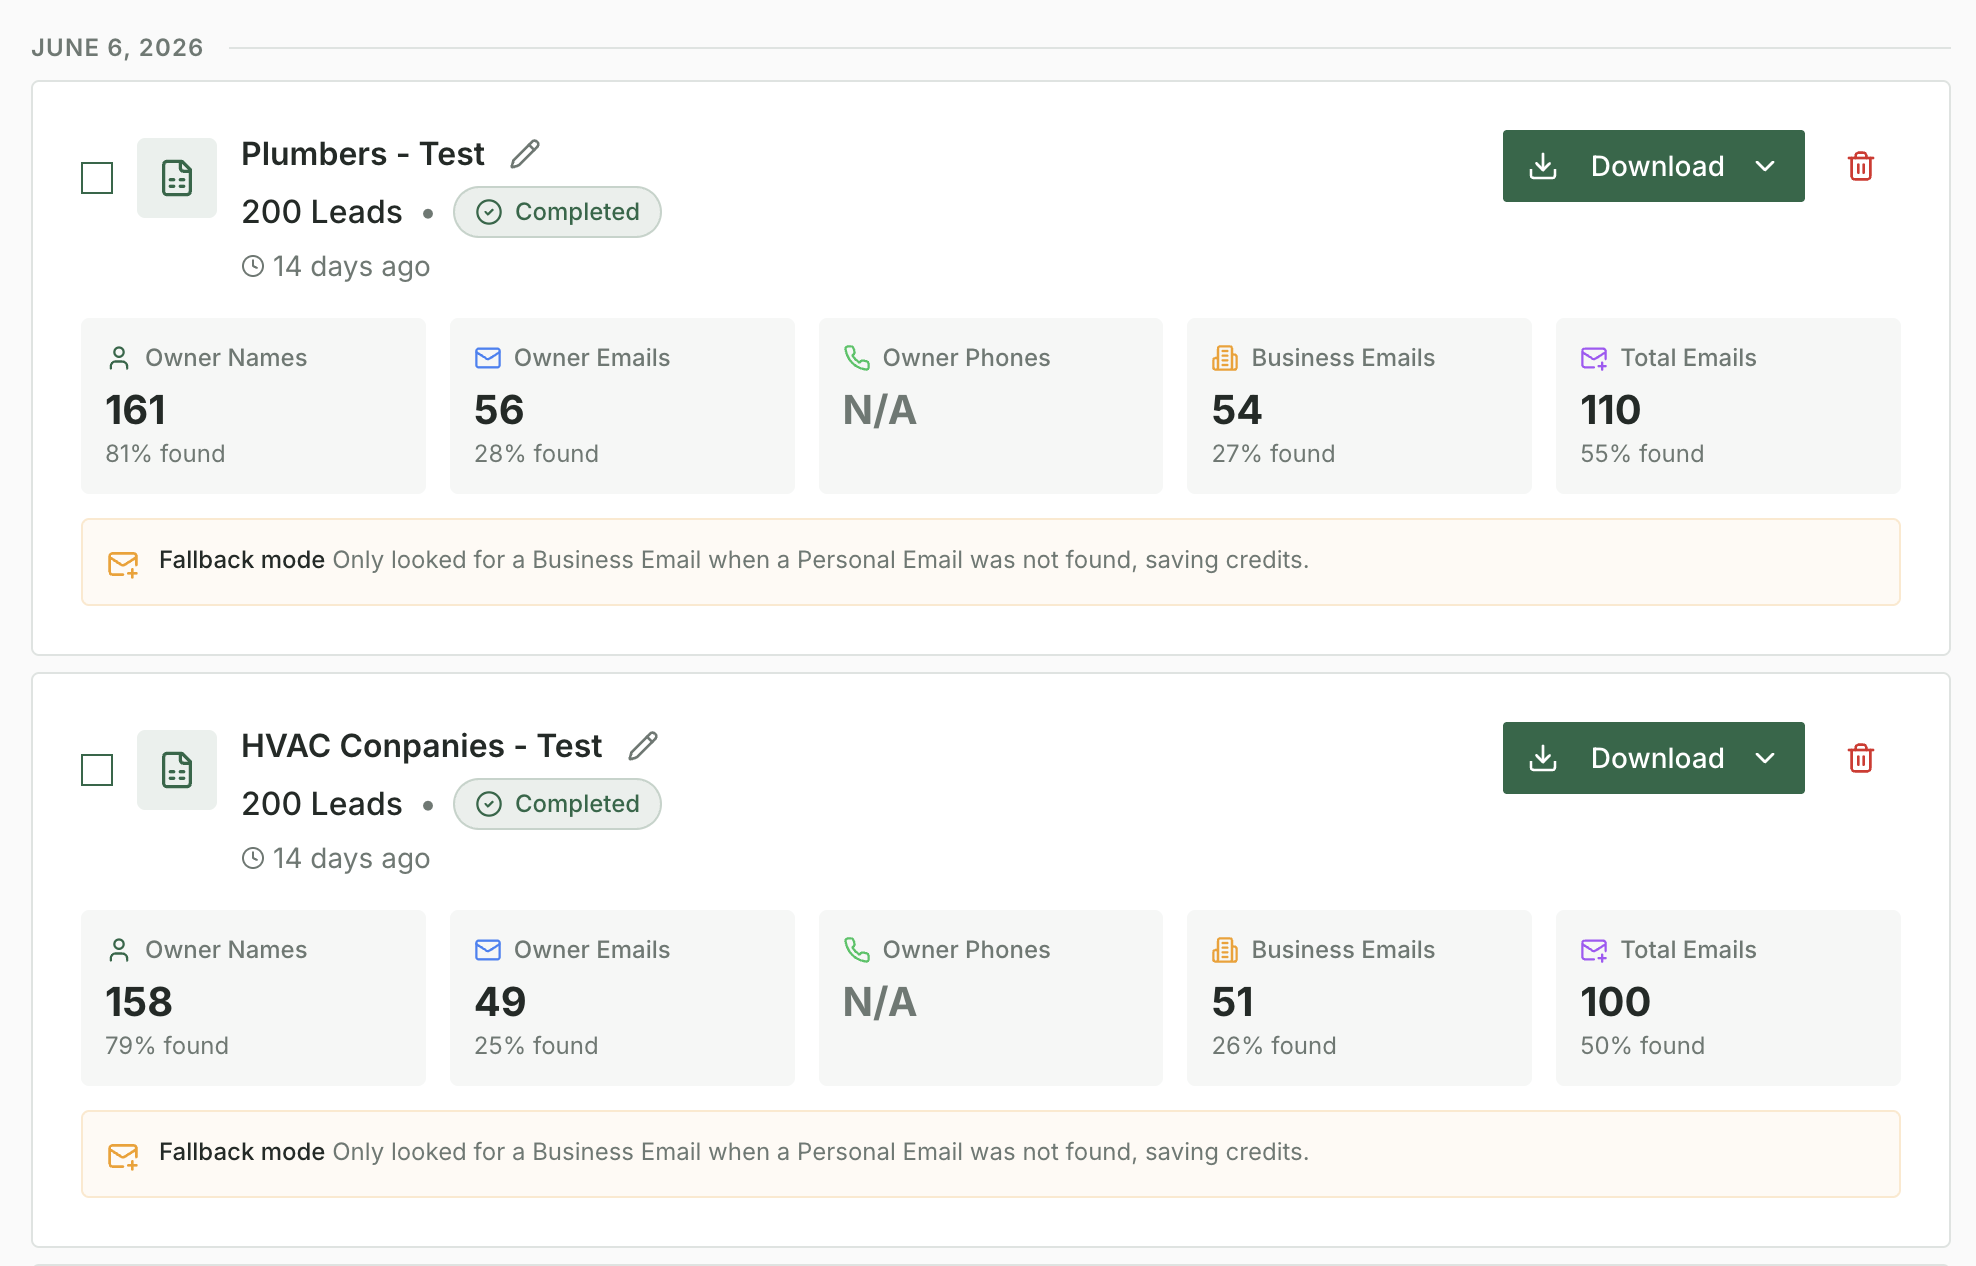Screen dimensions: 1976x1266
Task: Click 50% found under Total Emails
Action: [1643, 1046]
